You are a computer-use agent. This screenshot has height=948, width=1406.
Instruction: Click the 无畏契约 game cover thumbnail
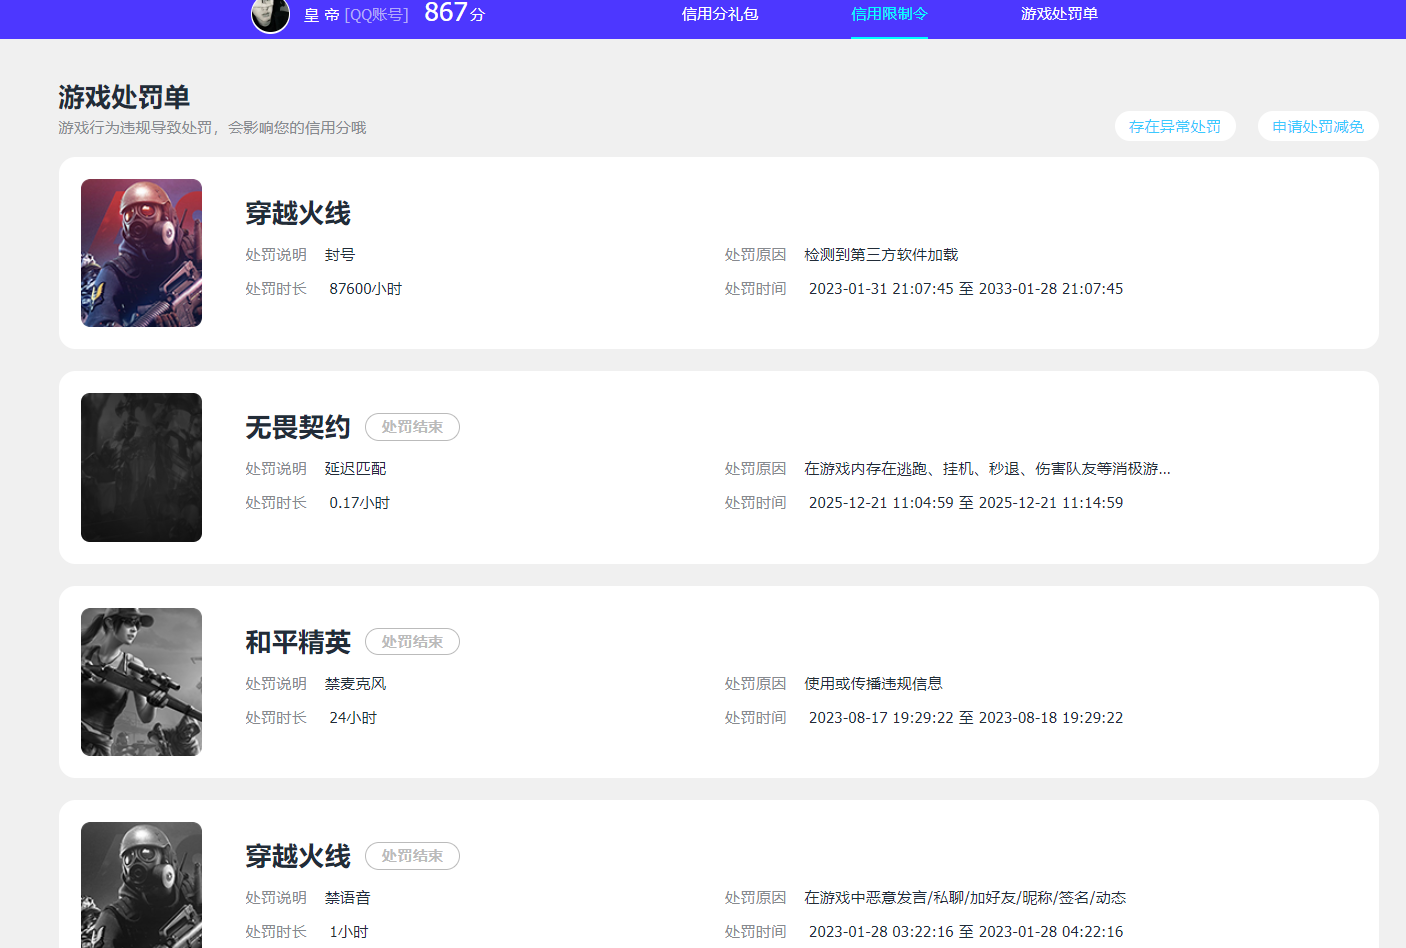(x=141, y=467)
